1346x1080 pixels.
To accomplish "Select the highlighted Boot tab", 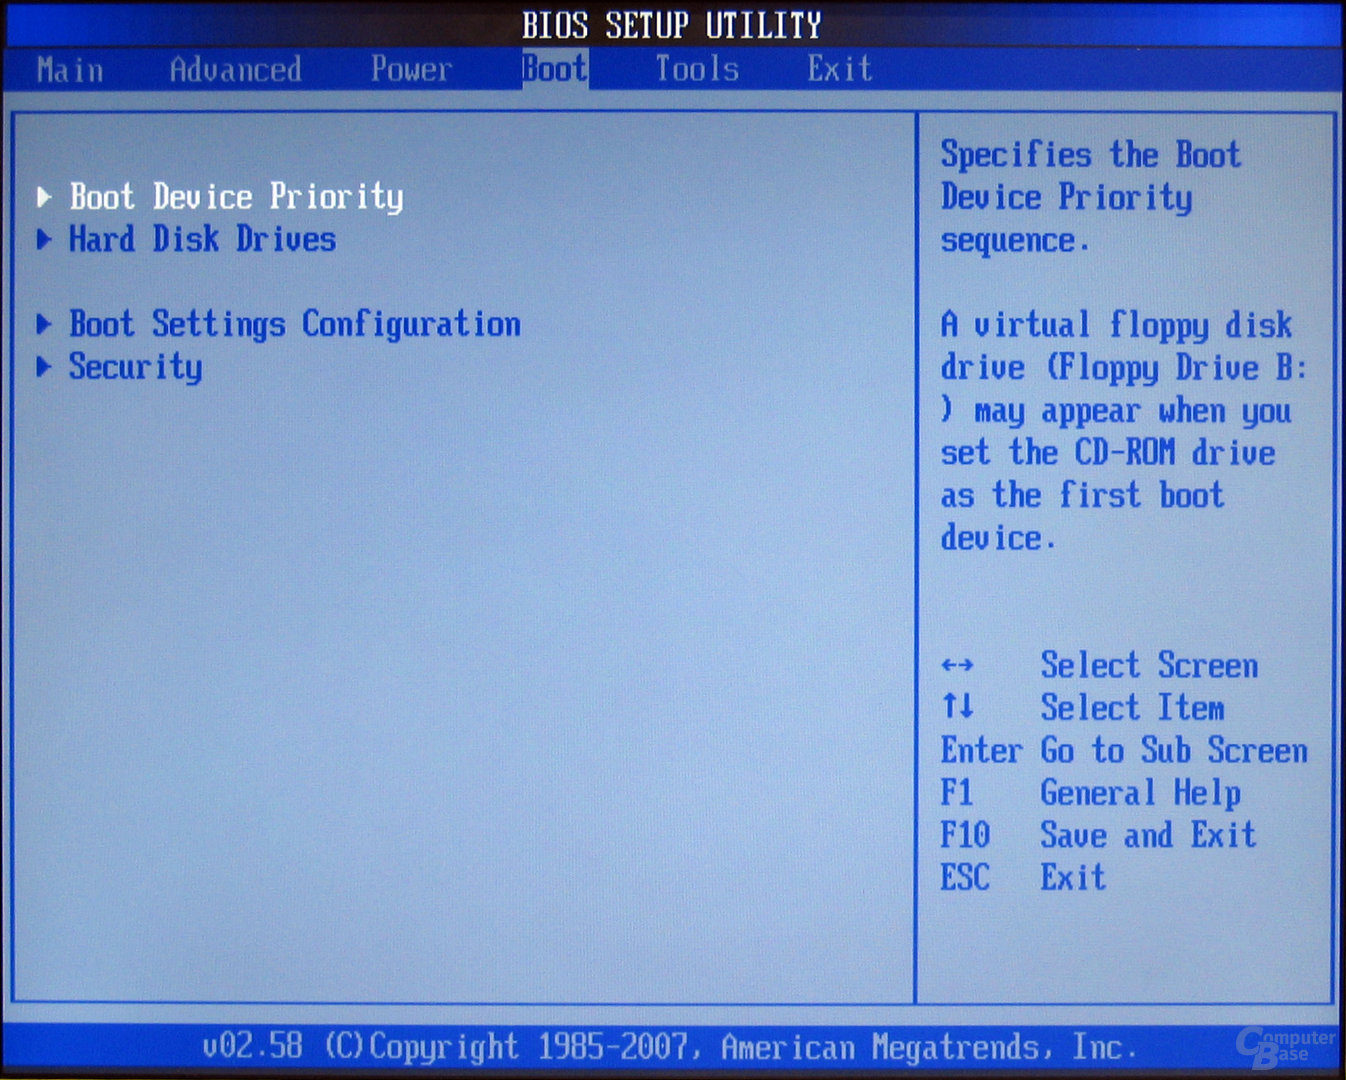I will point(555,69).
